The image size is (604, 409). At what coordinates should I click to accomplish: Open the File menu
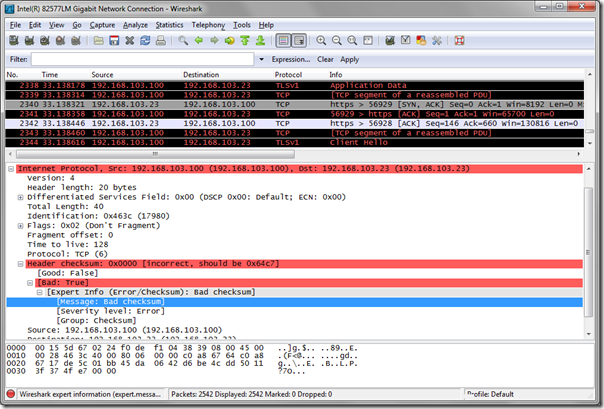point(15,25)
